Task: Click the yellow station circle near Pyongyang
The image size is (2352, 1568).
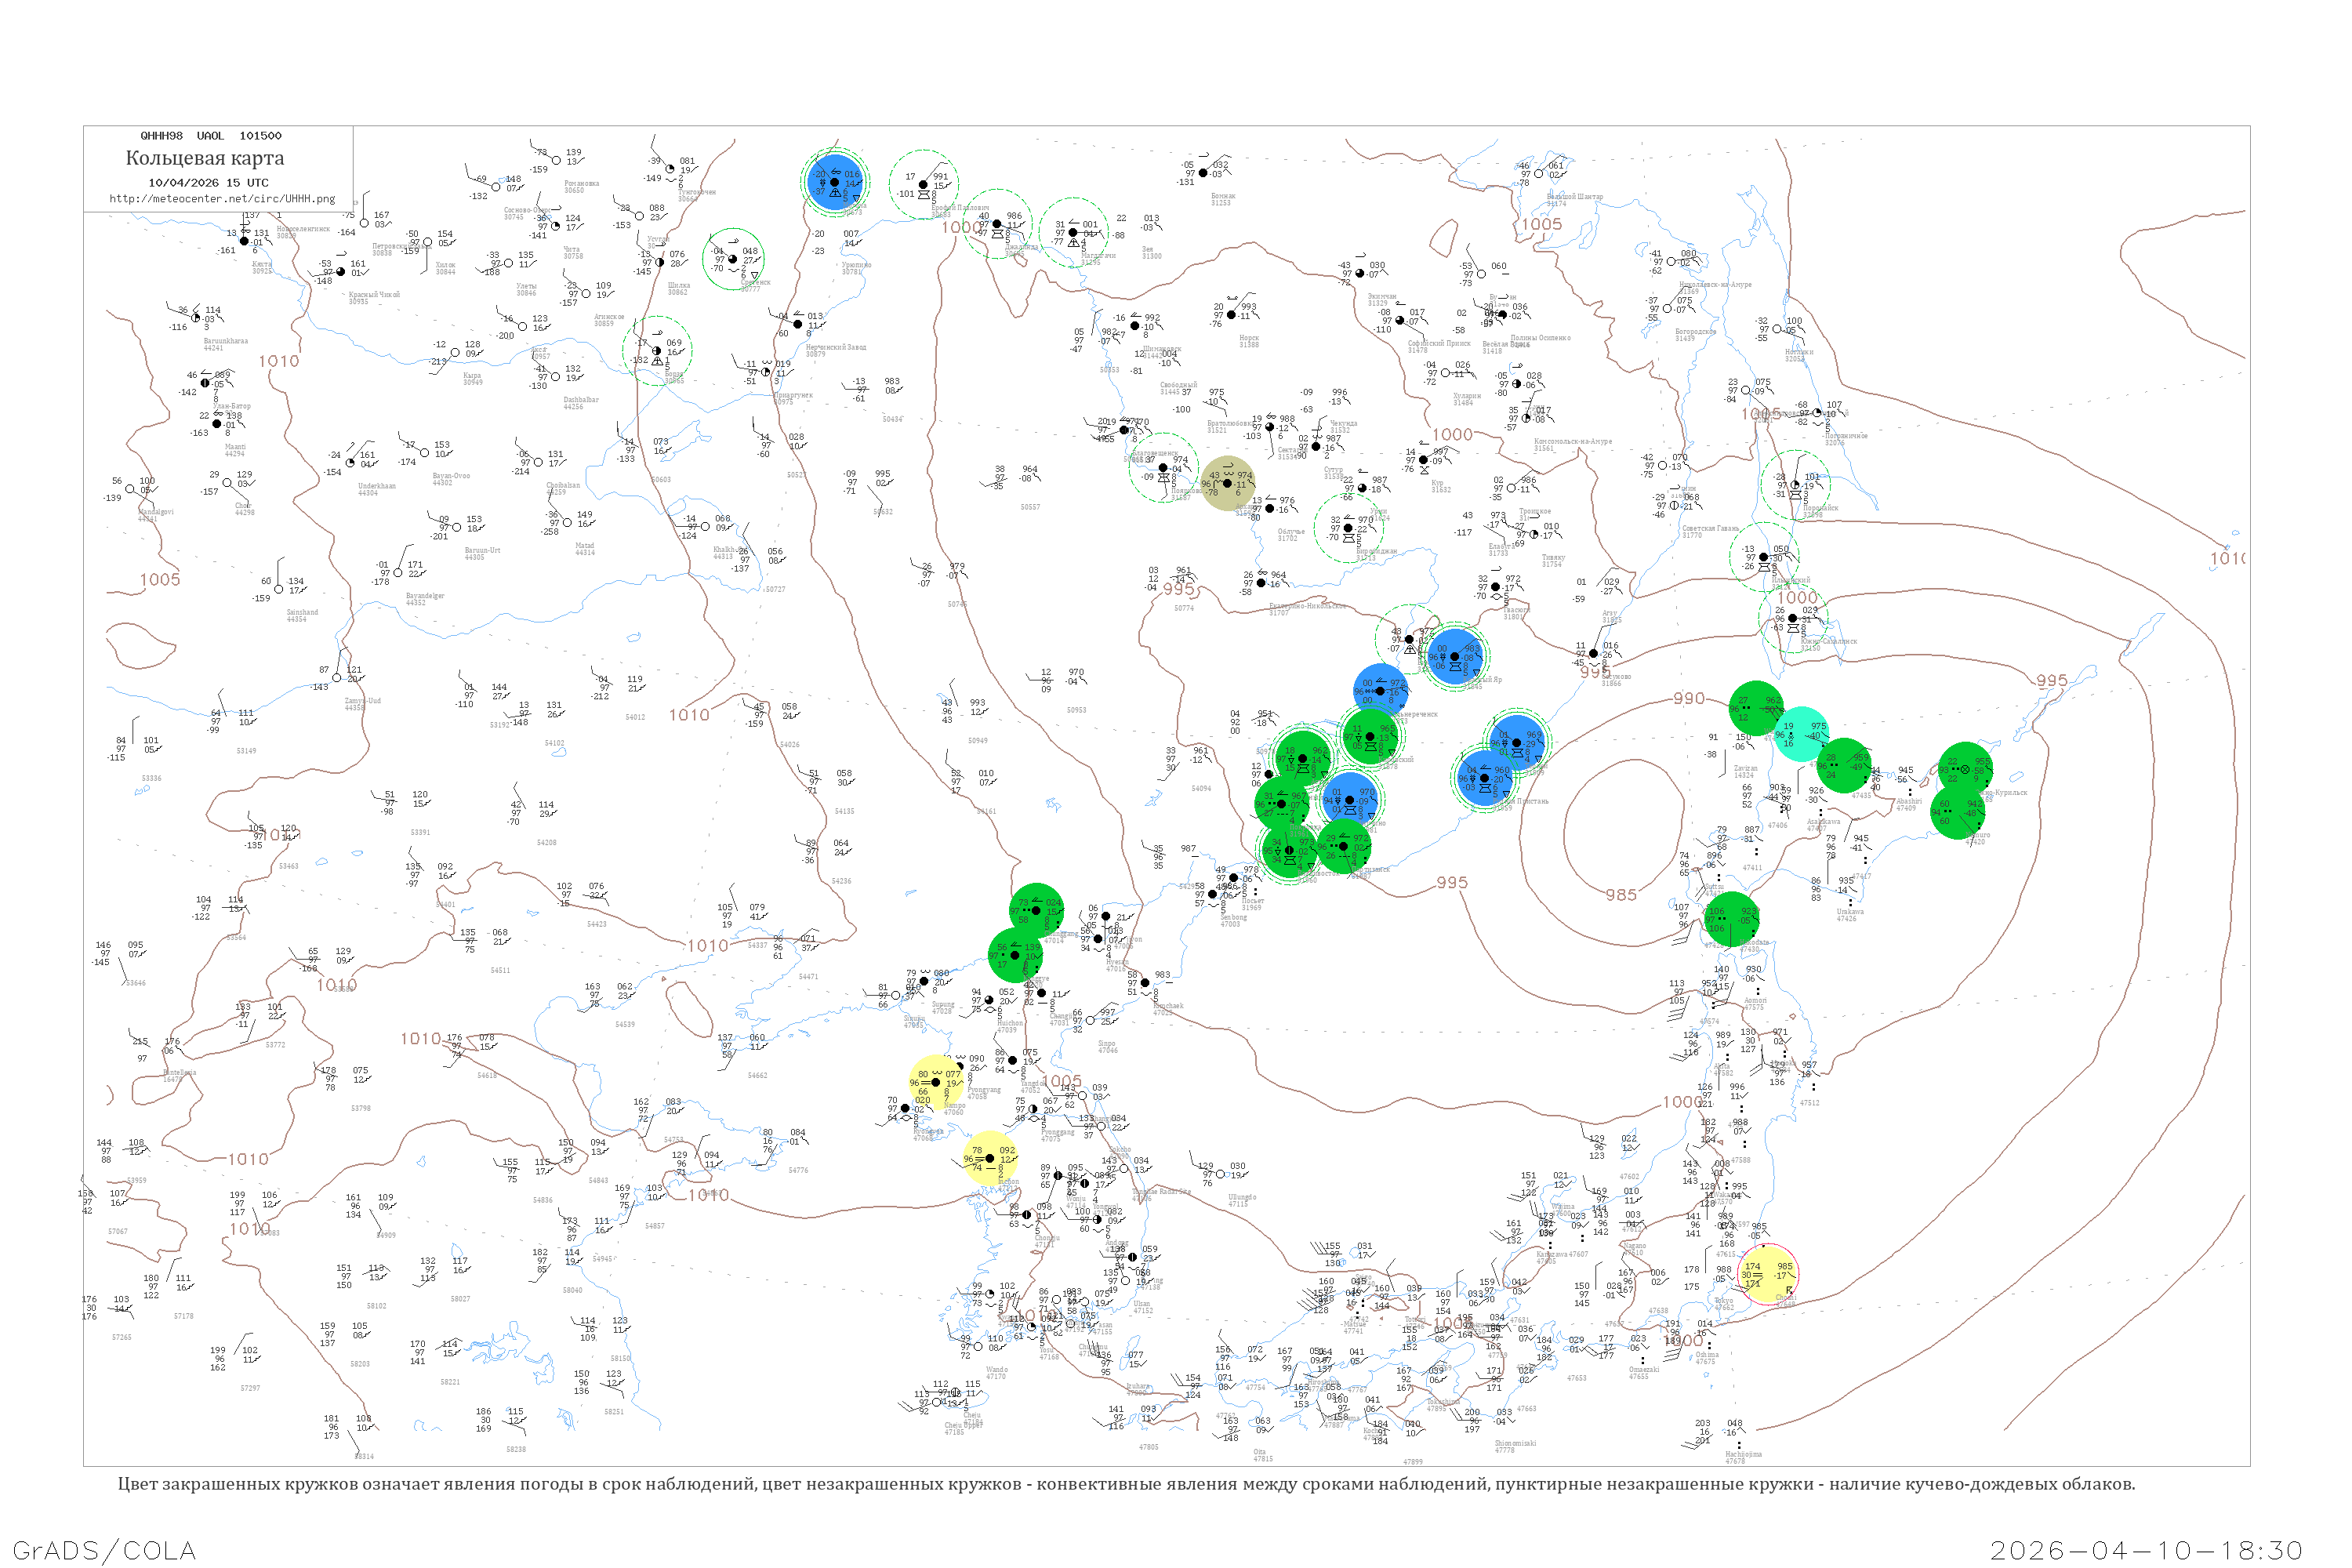Action: click(937, 1082)
